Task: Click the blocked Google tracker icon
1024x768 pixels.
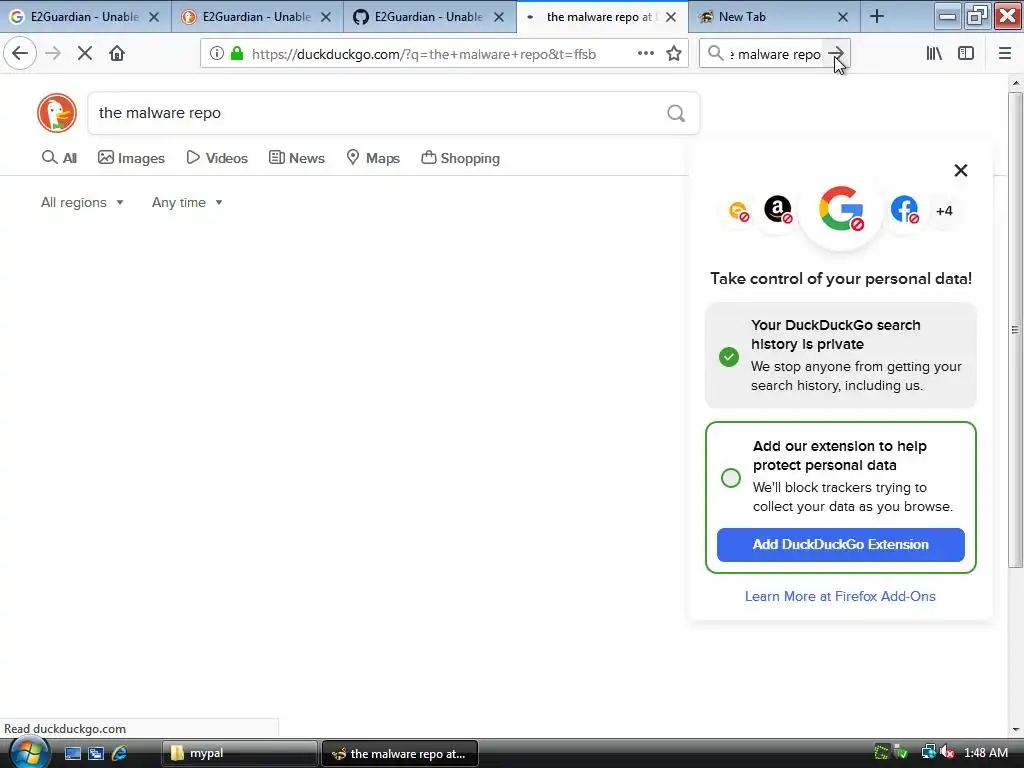Action: pos(841,210)
